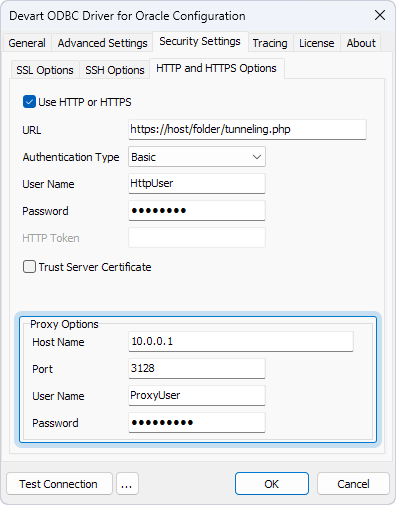Click the Authentication Type label
The width and height of the screenshot is (396, 505).
click(71, 157)
